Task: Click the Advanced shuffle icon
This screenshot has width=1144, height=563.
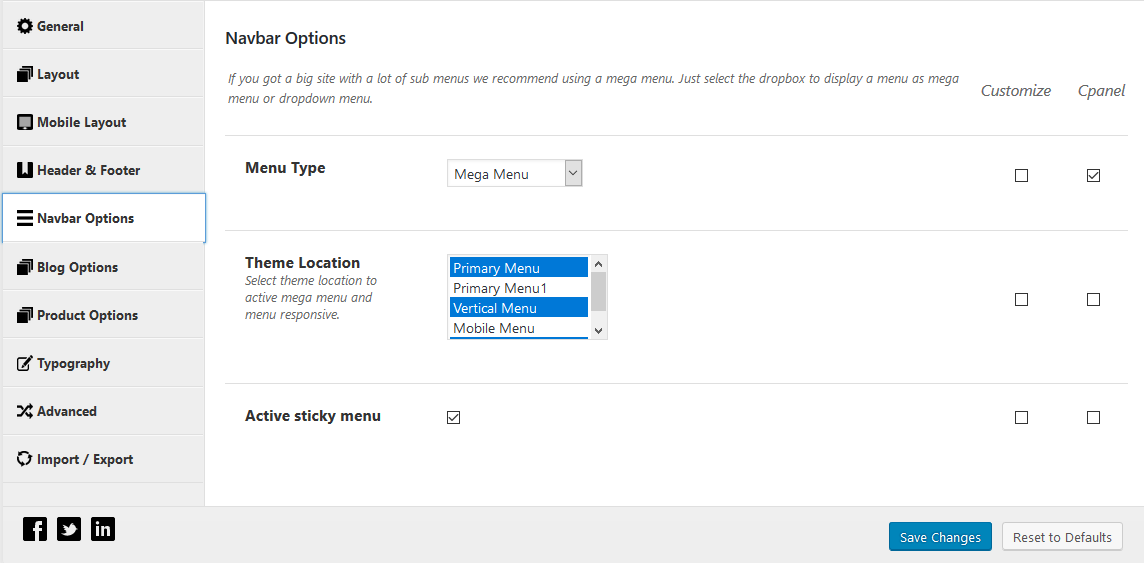Action: [x=25, y=411]
